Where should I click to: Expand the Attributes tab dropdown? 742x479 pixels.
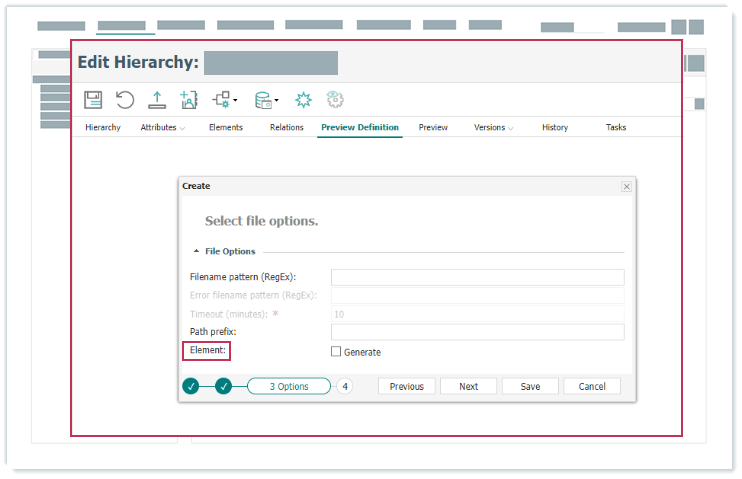tap(163, 128)
